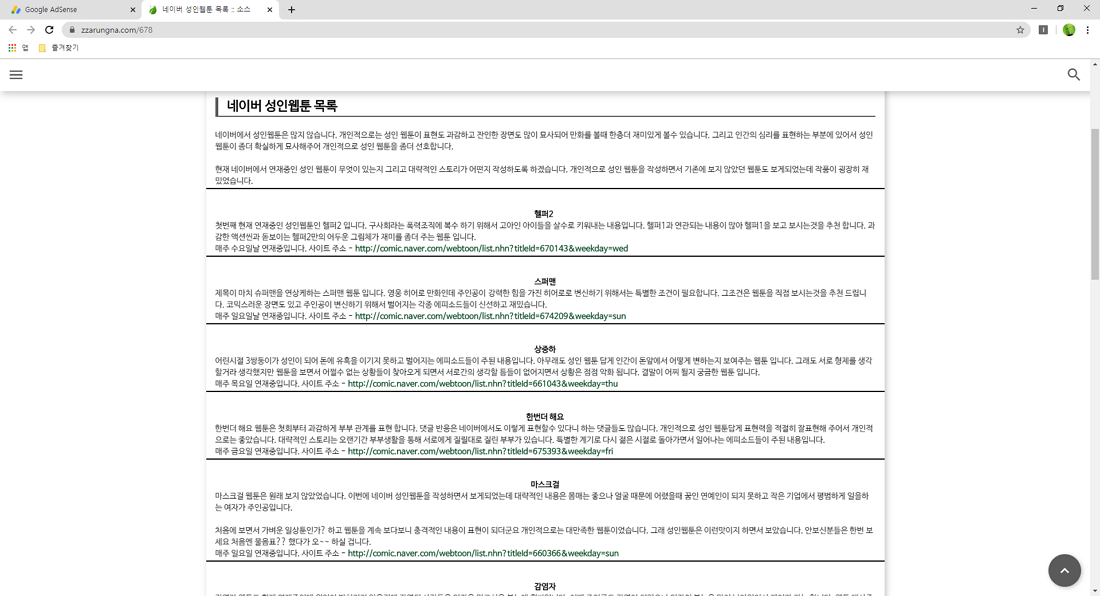Open the 한번더 해요 link titleId=675393
Viewport: 1100px width, 596px height.
(480, 452)
